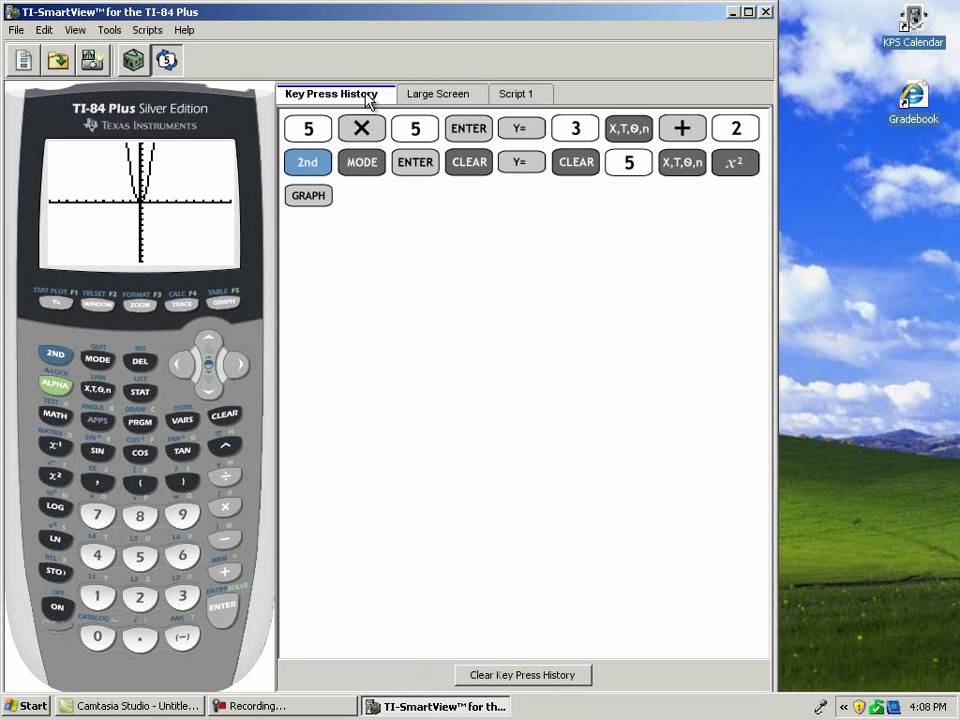Switch to the Script 1 tab
This screenshot has height=720, width=960.
tap(516, 94)
